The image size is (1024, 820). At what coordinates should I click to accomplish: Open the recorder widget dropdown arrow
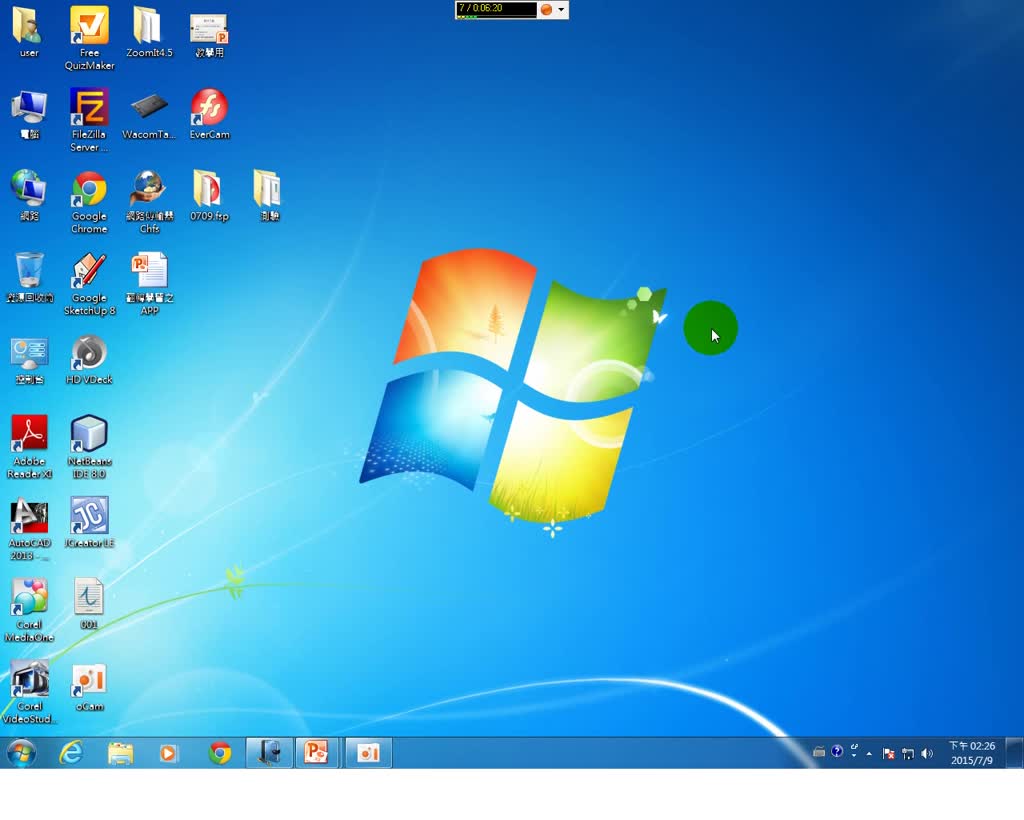(x=561, y=9)
